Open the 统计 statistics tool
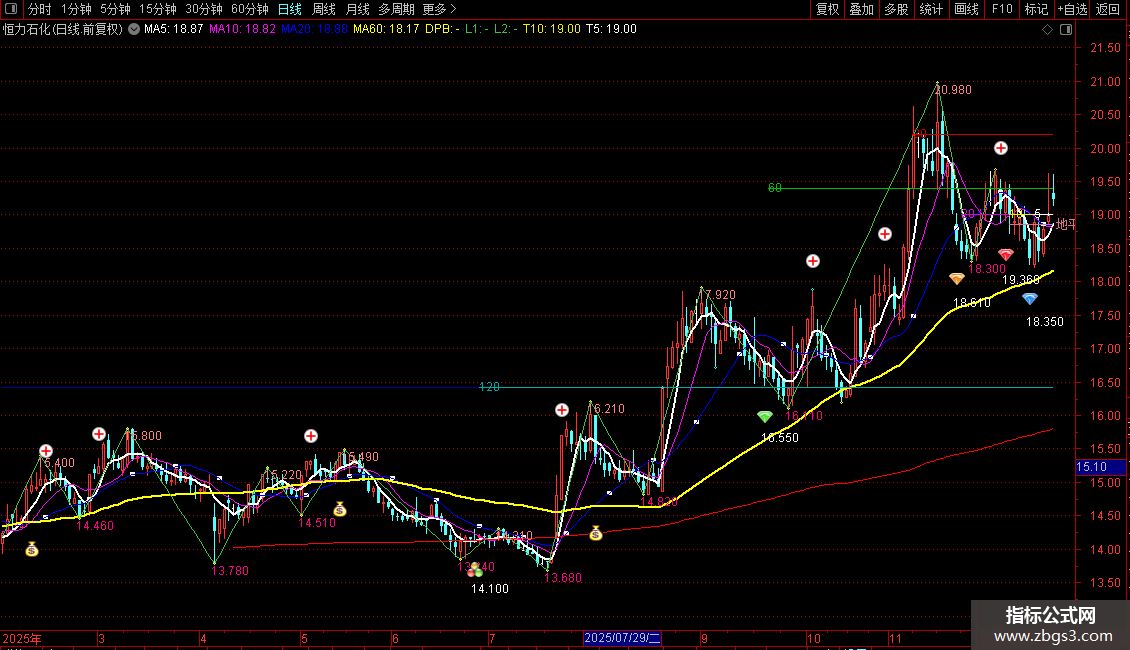 pyautogui.click(x=931, y=9)
